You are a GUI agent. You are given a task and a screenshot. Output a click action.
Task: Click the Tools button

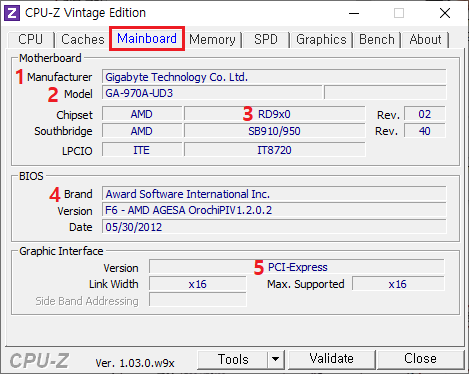233,359
